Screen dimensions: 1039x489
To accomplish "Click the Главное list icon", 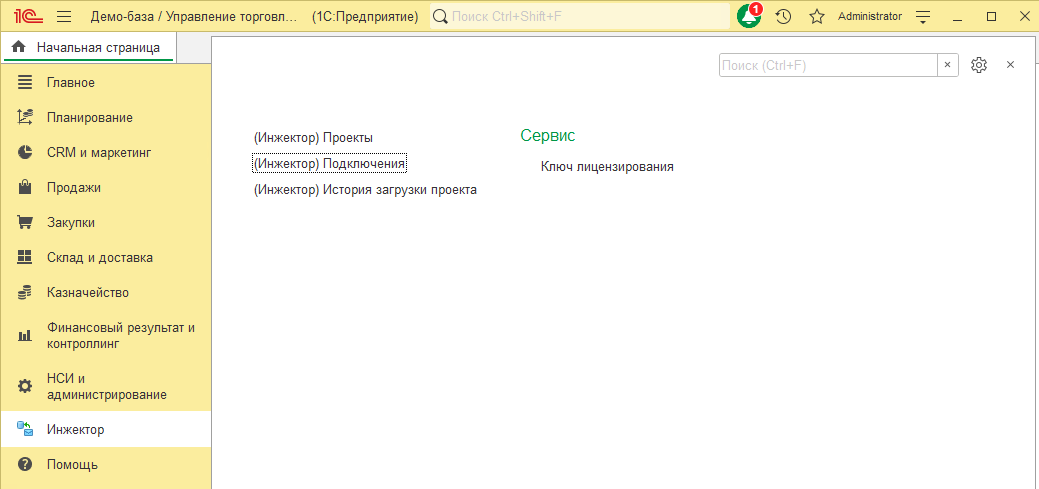I will (25, 83).
